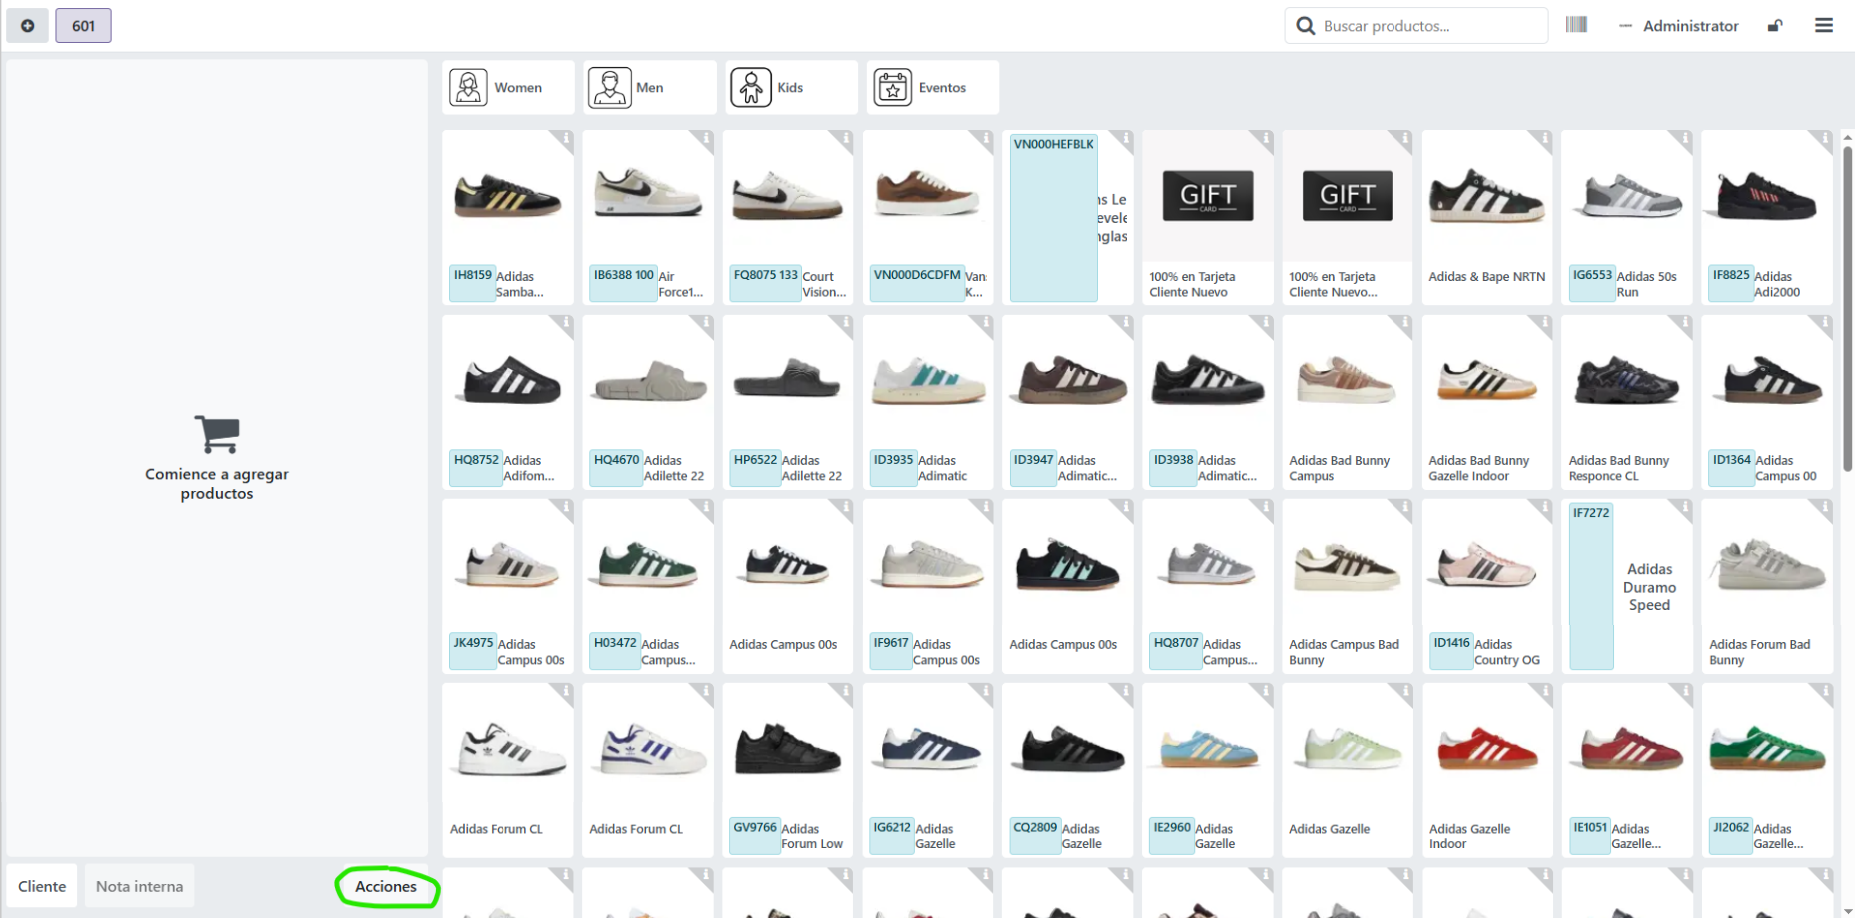Screen dimensions: 1855x918
Task: Open info icon on Adidas Adimatic ID3947 card
Action: pyautogui.click(x=1125, y=323)
